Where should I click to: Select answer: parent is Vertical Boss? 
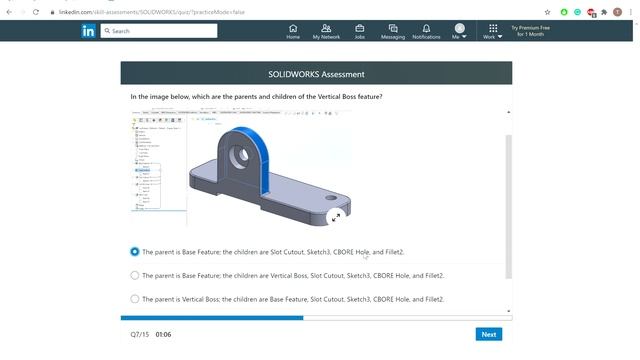pyautogui.click(x=135, y=299)
